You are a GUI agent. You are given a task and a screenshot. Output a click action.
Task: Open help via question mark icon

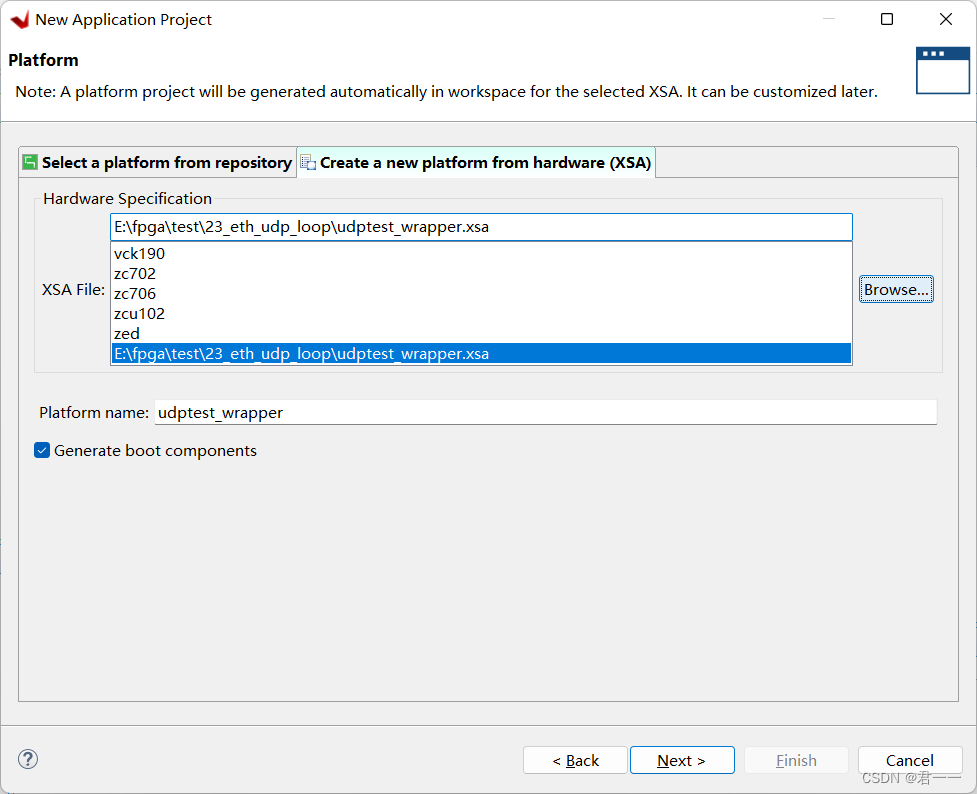[x=28, y=759]
